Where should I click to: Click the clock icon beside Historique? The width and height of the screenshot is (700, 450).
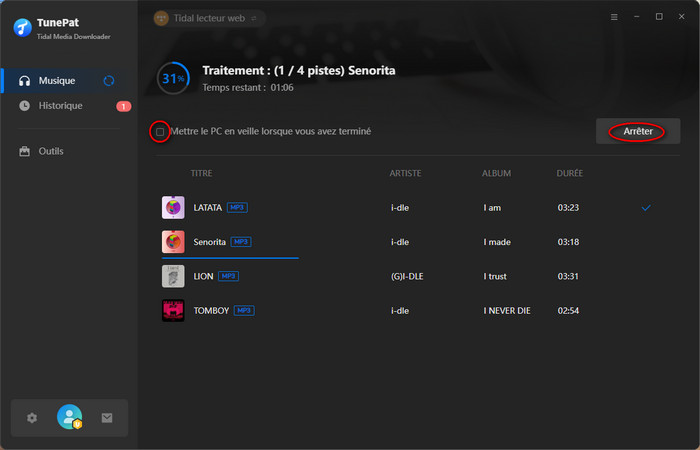pos(25,106)
